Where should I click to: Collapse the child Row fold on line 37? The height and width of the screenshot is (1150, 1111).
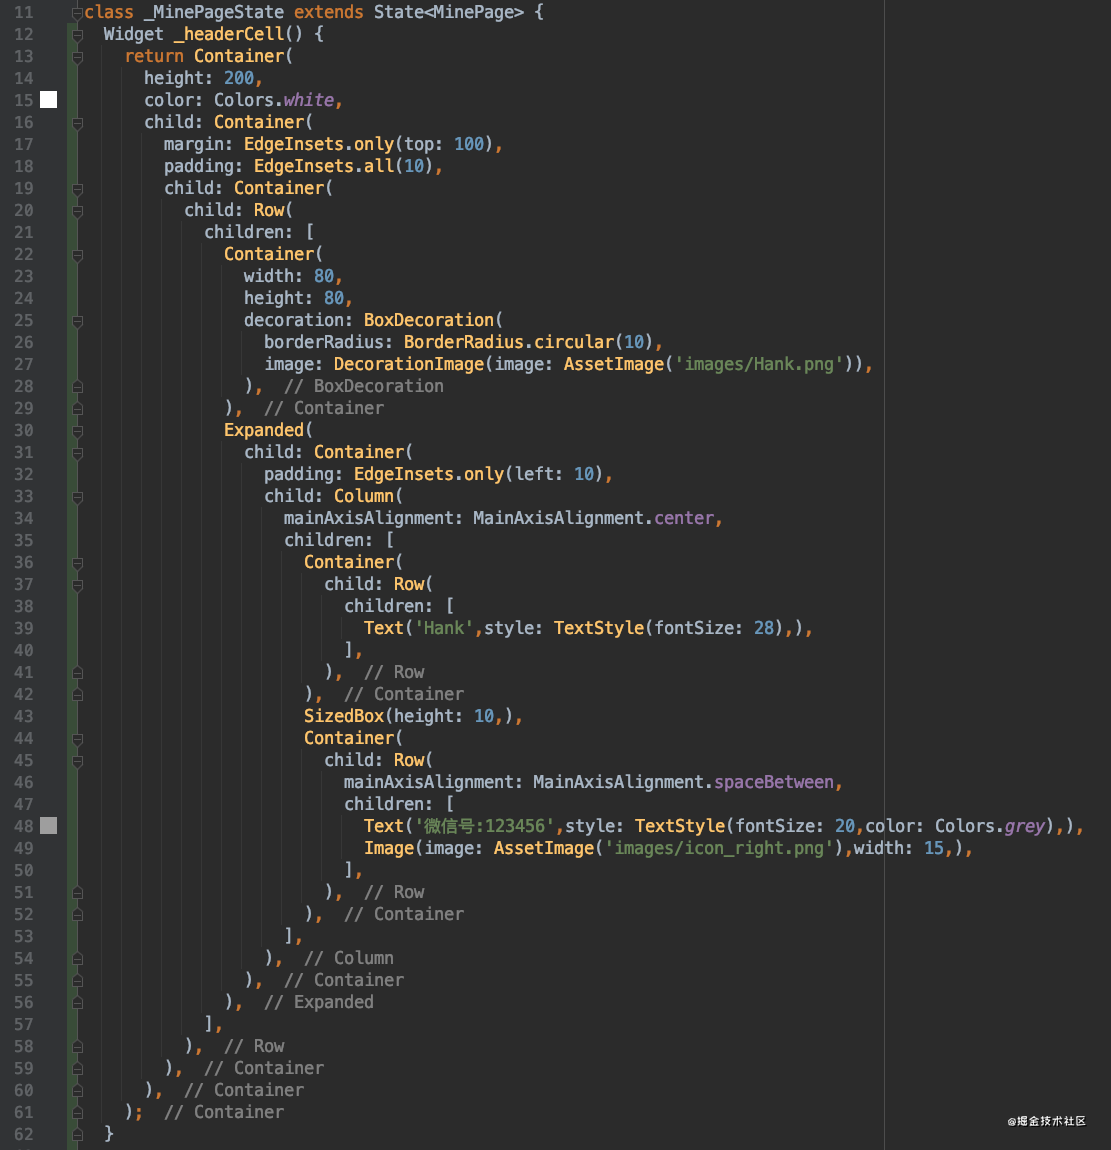click(x=77, y=585)
